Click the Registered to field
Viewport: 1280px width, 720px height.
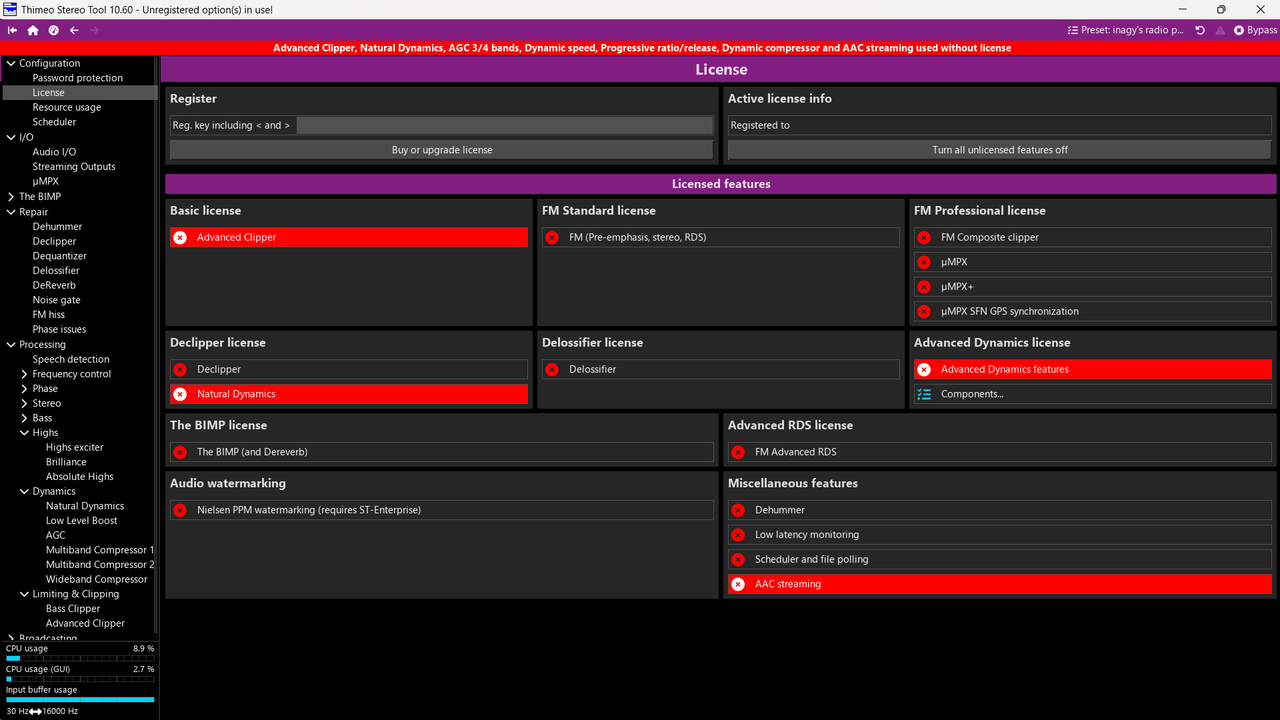click(1000, 125)
